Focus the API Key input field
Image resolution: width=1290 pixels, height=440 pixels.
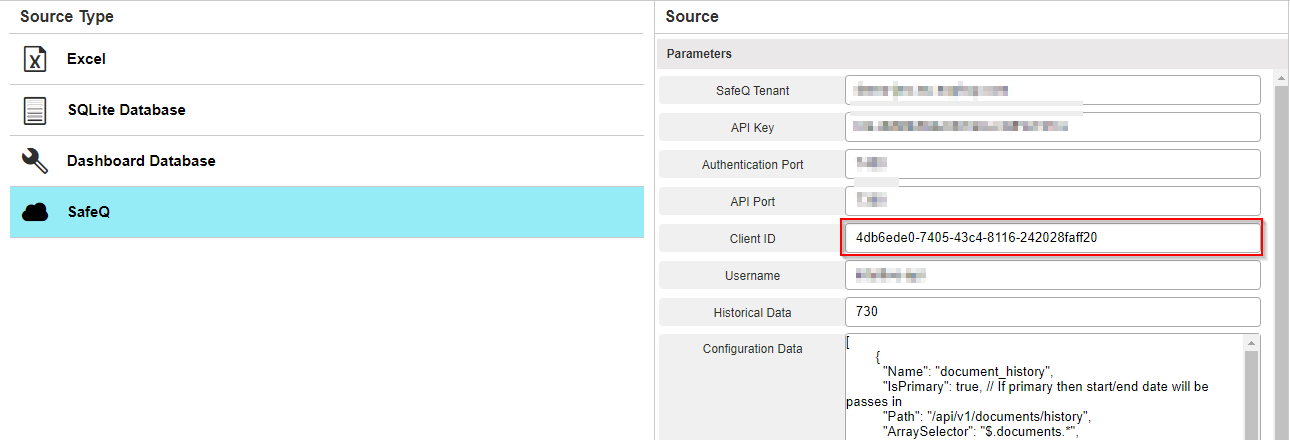(x=1053, y=127)
